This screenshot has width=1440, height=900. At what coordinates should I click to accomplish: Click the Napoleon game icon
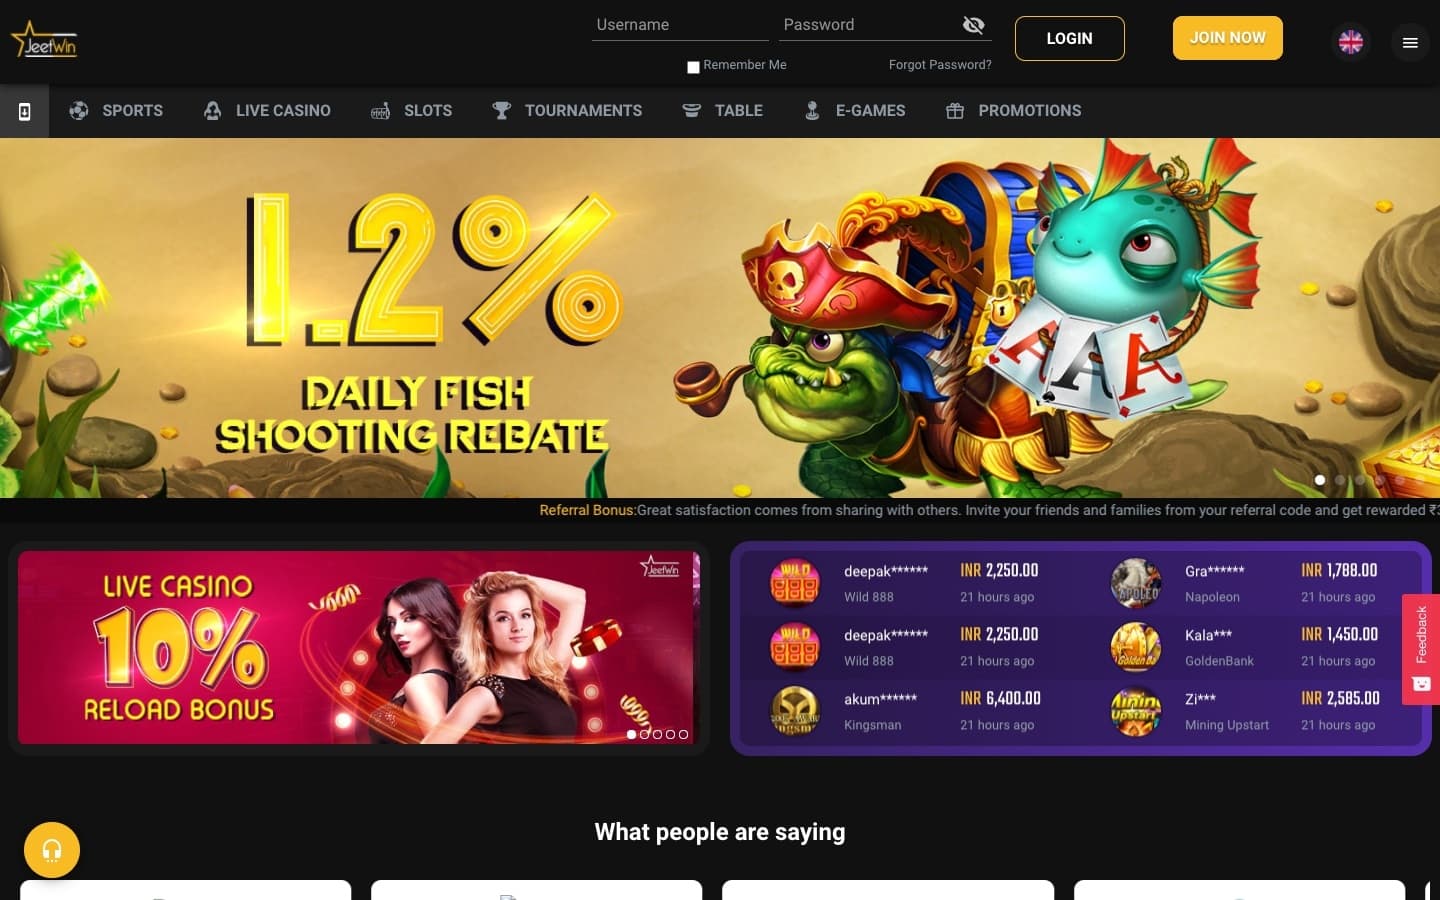pyautogui.click(x=1136, y=583)
